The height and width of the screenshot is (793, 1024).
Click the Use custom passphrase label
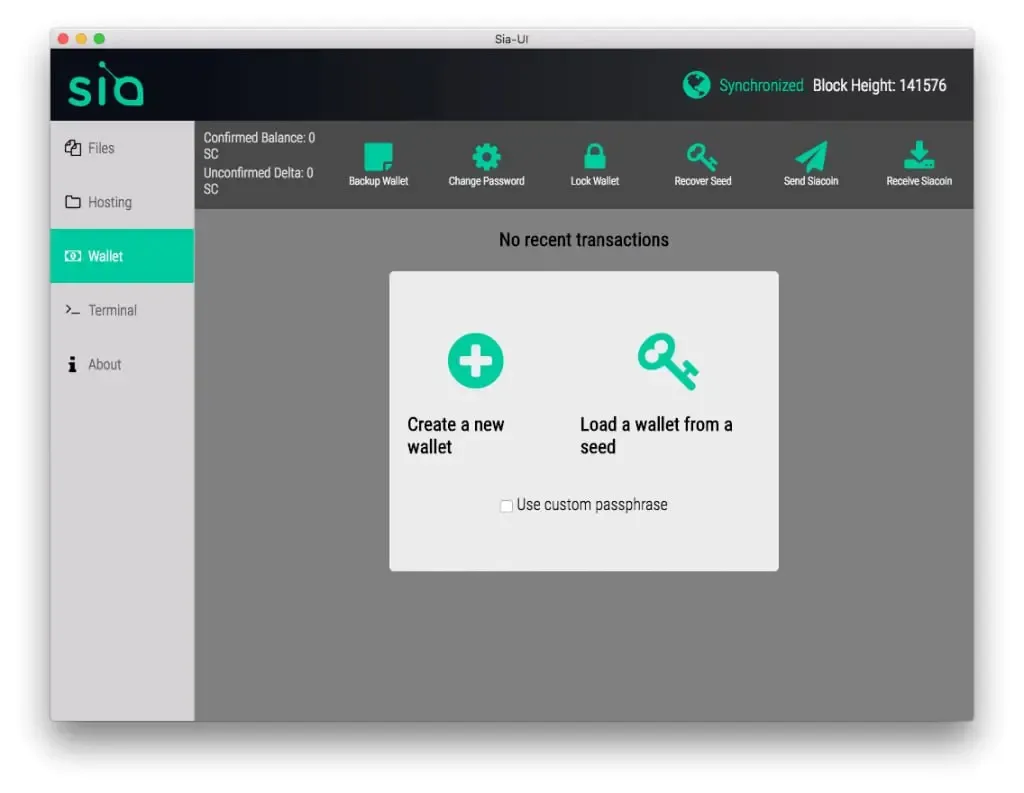tap(592, 505)
